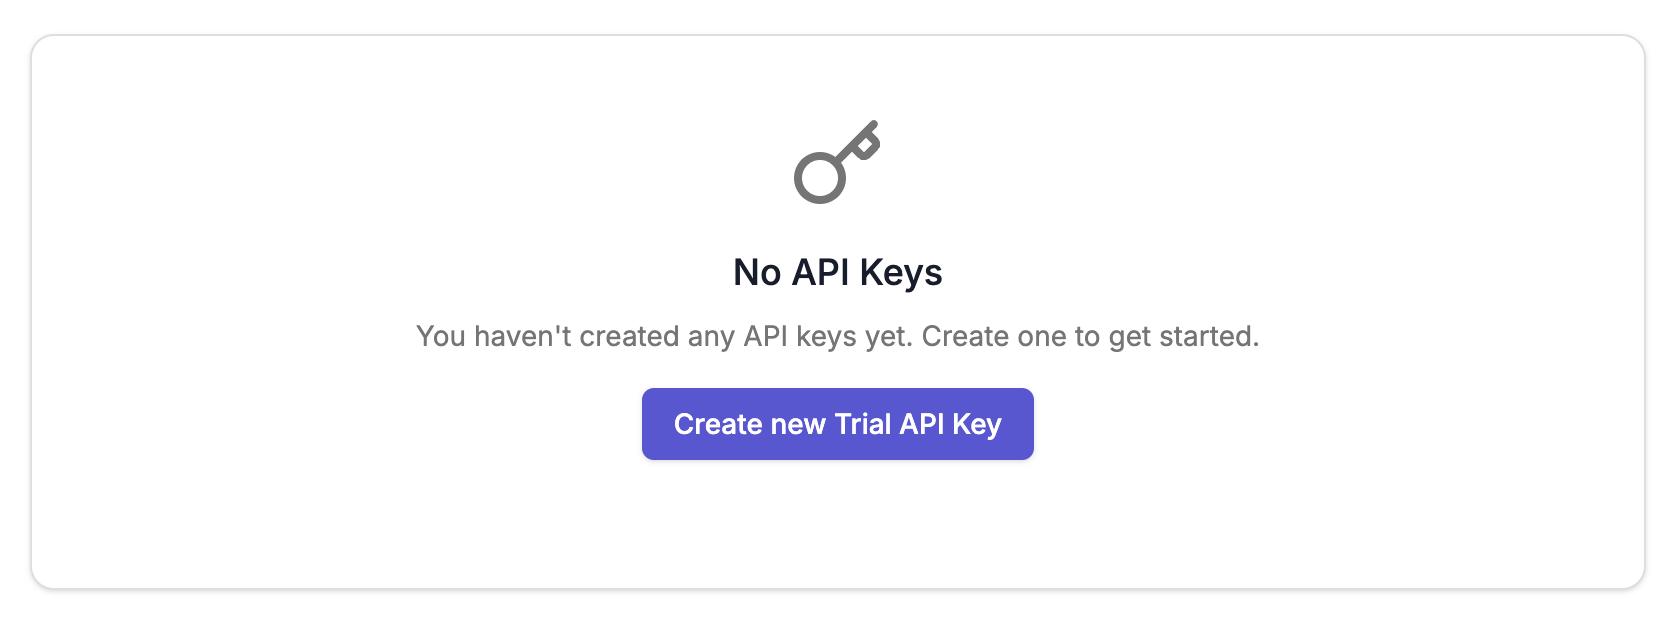
Task: Tap the empty-state key illustration
Action: tap(837, 162)
